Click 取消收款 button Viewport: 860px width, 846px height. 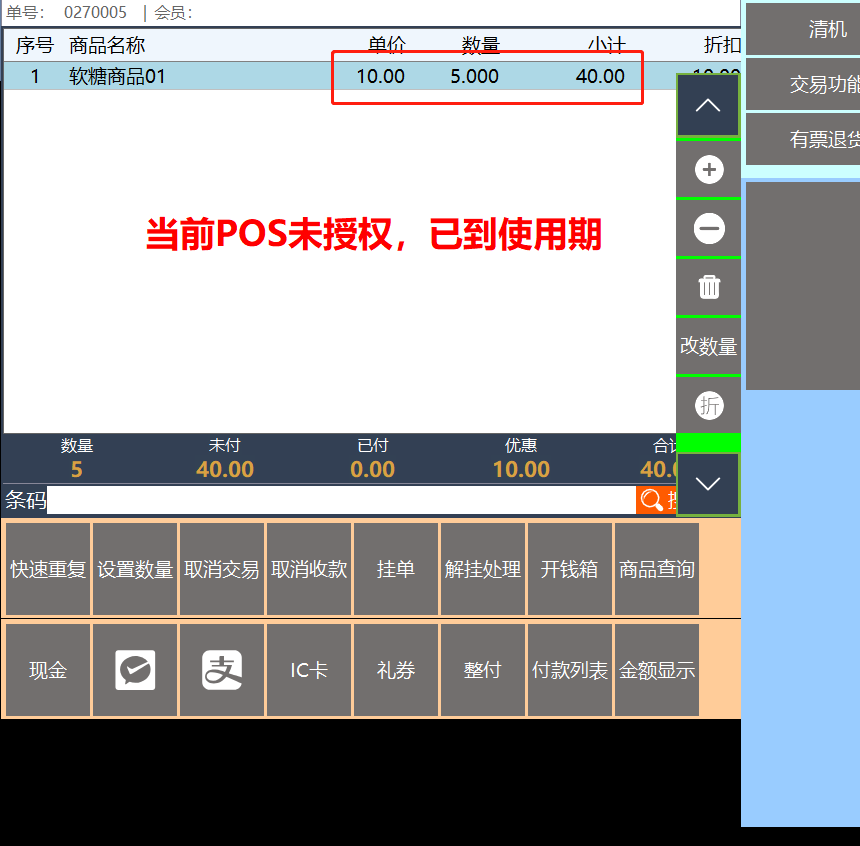[309, 569]
